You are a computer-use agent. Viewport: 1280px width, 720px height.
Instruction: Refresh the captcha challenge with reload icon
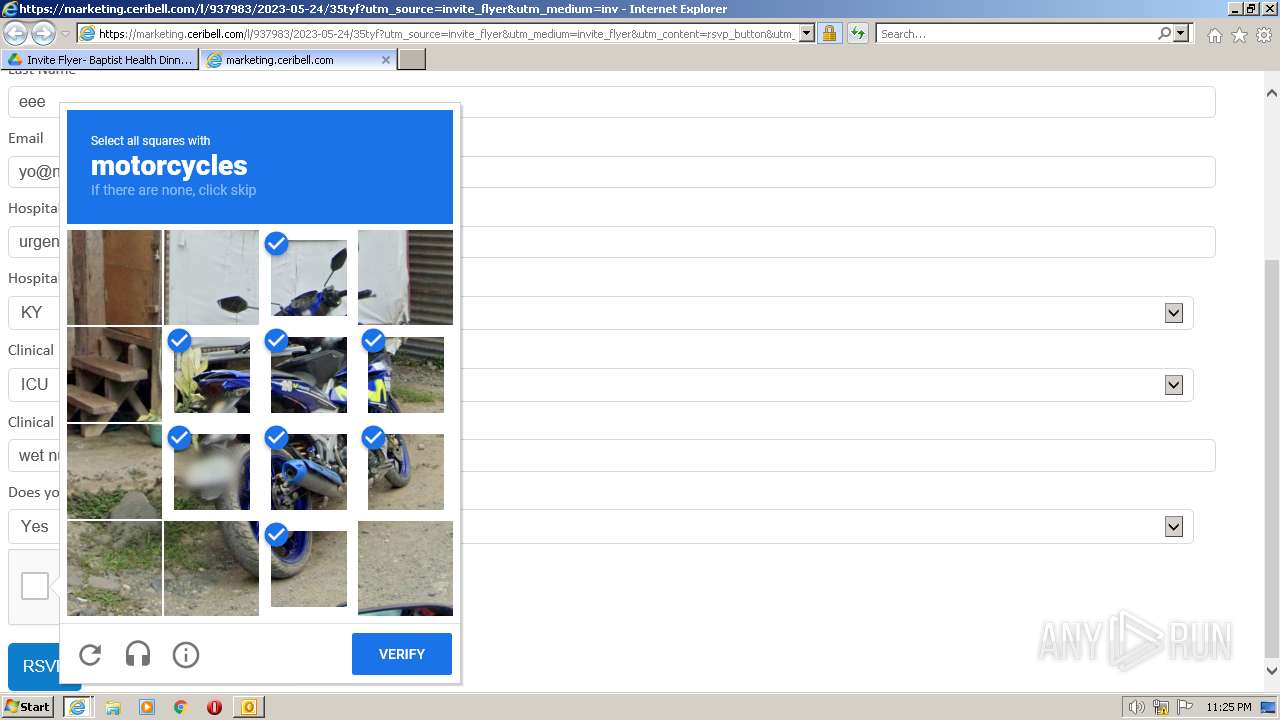pyautogui.click(x=90, y=654)
